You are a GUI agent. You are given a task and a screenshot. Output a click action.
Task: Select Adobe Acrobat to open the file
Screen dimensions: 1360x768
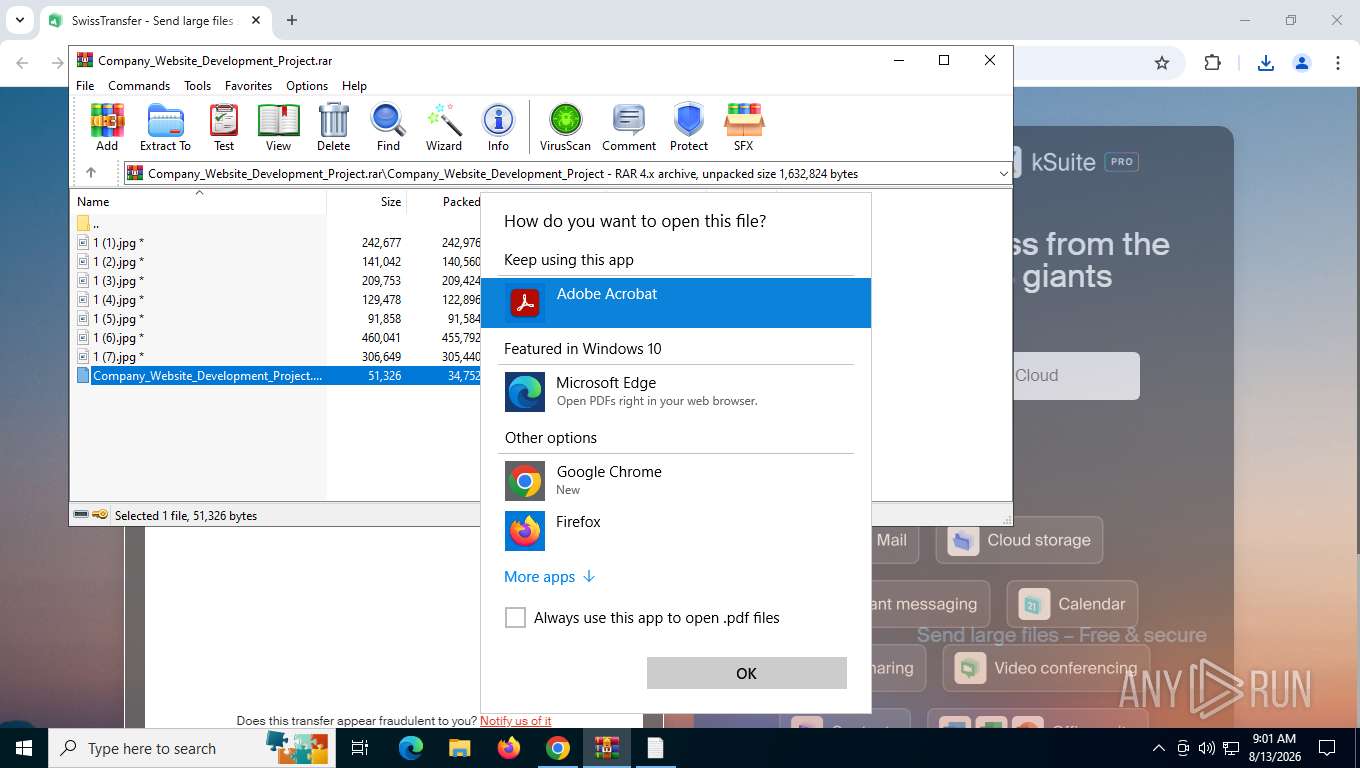point(676,303)
